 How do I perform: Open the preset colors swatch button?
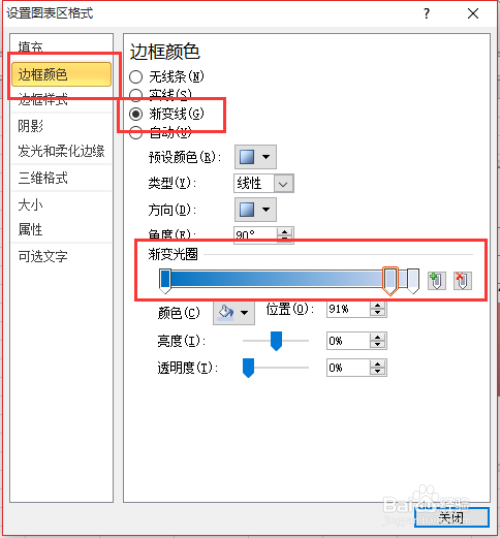(x=255, y=157)
